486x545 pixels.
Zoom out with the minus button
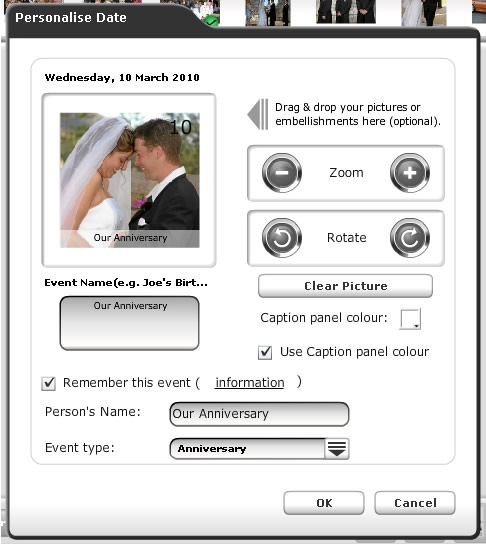[x=282, y=173]
